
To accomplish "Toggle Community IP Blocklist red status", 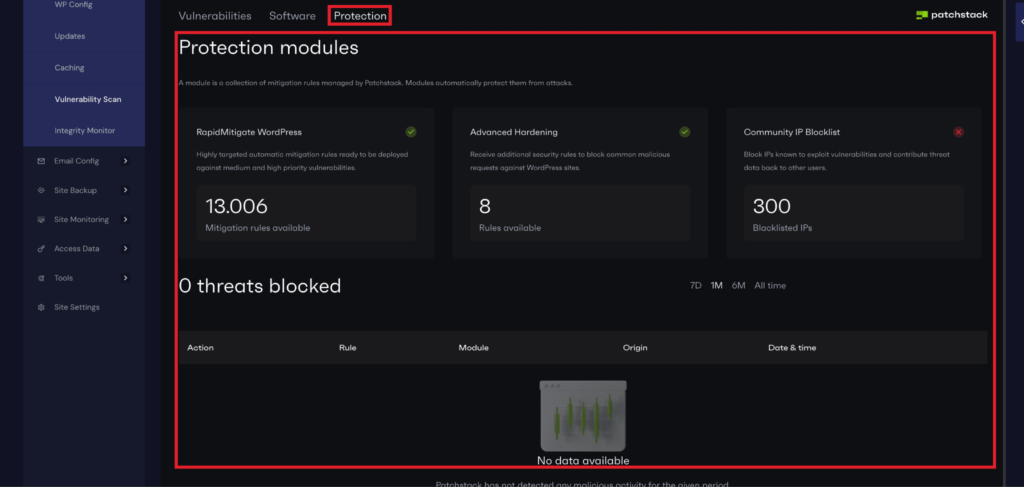I will click(x=958, y=132).
